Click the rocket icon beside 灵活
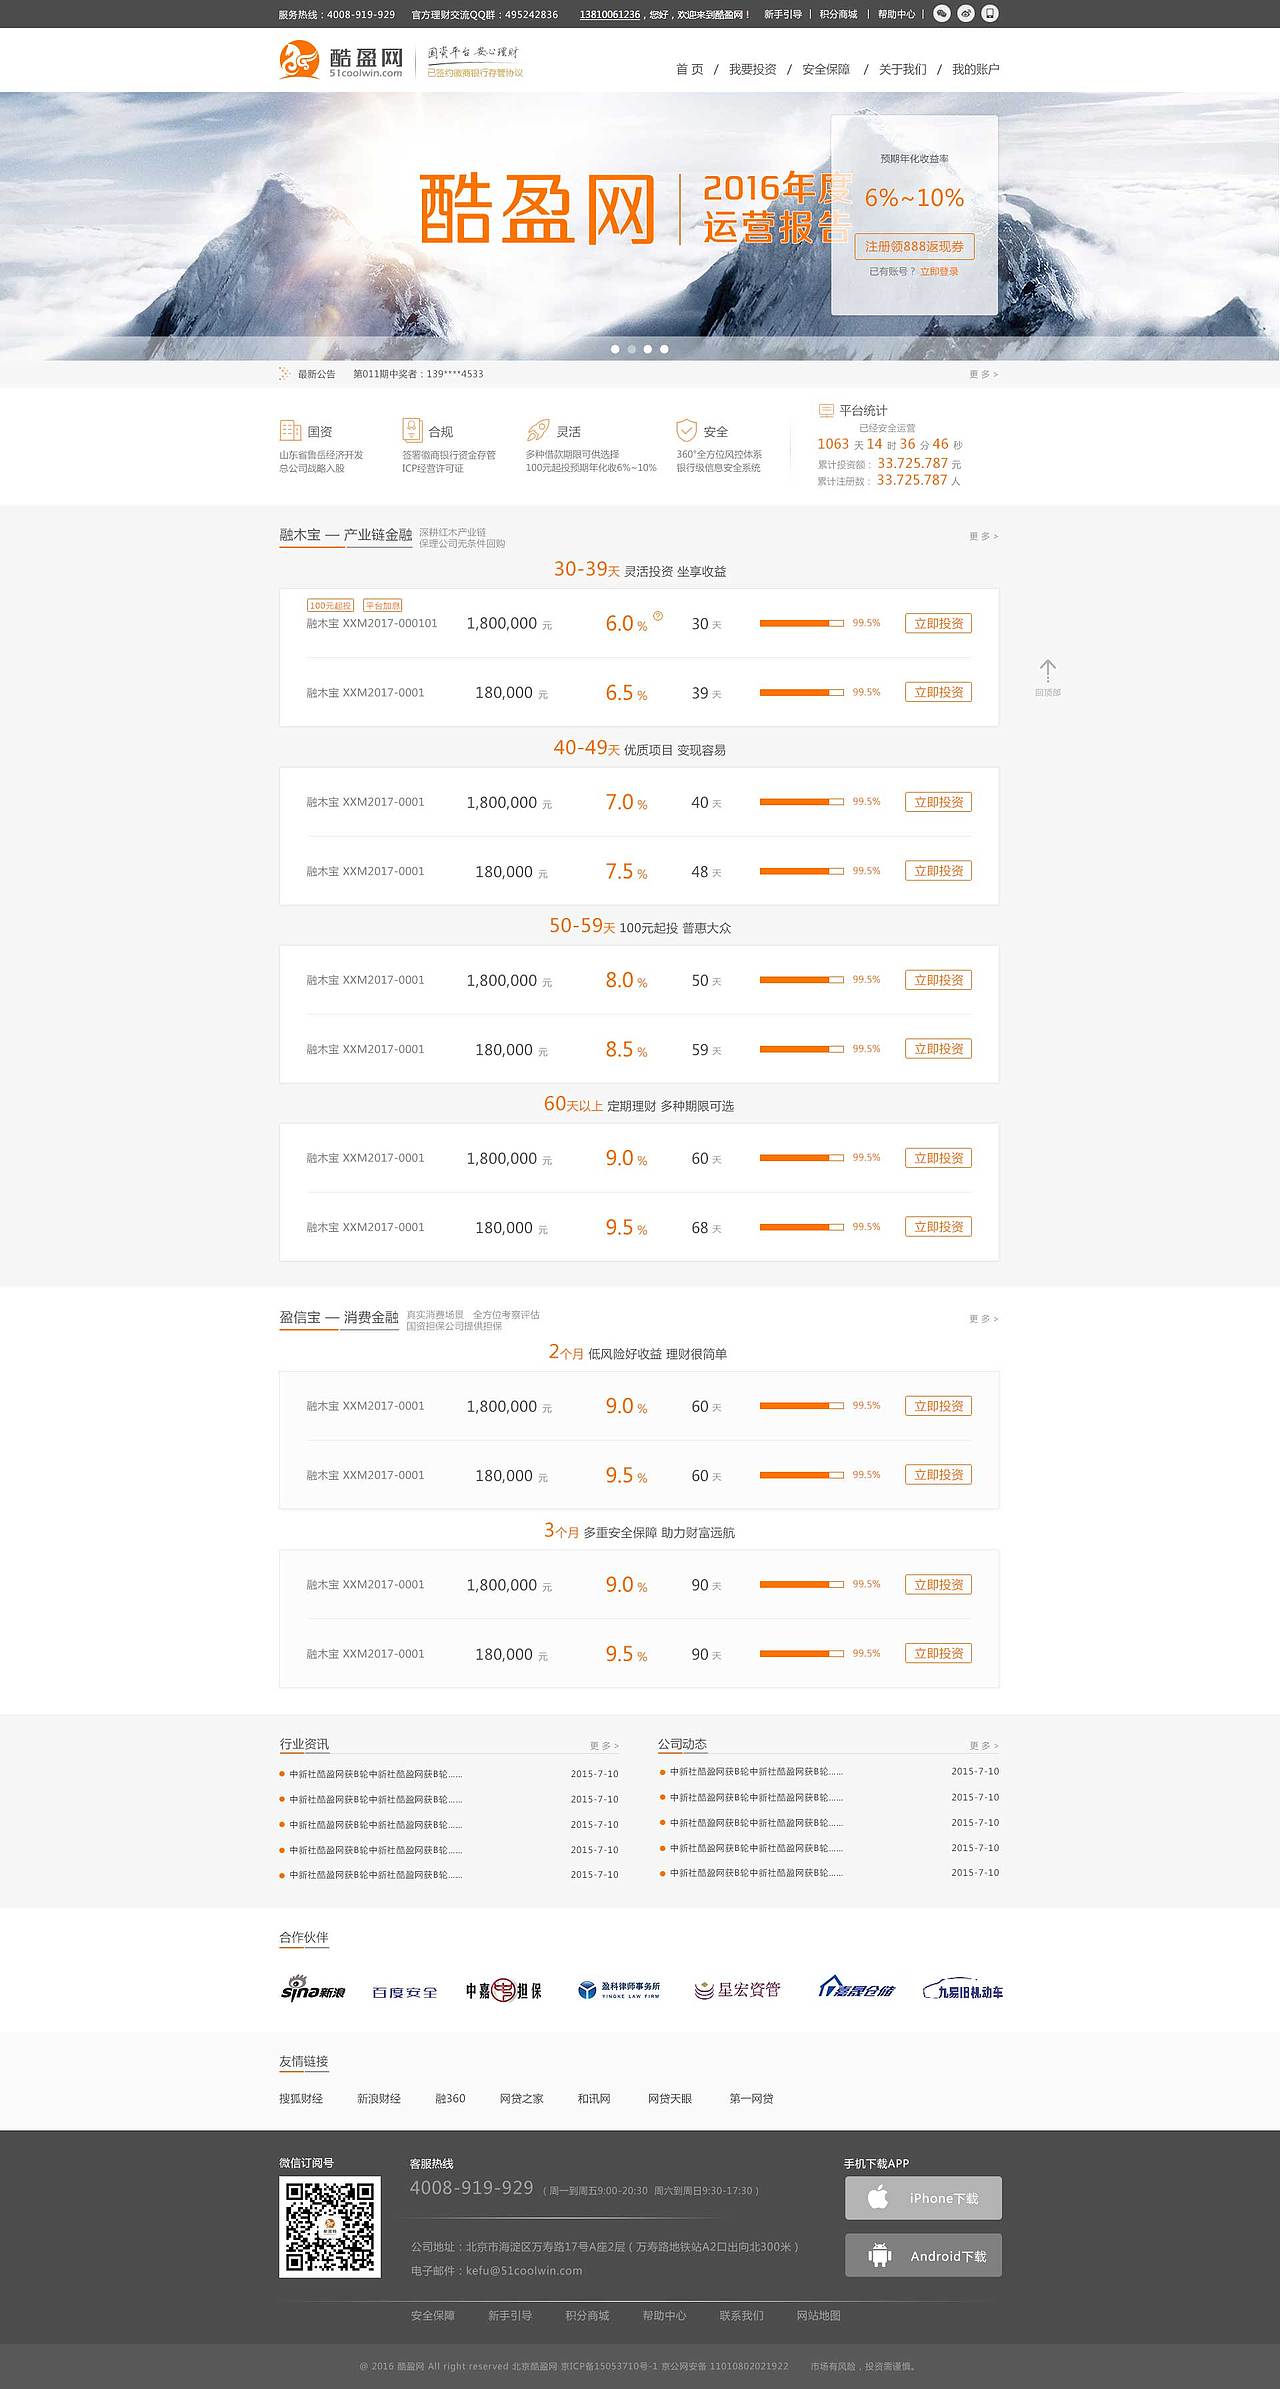1280x2389 pixels. pos(538,430)
